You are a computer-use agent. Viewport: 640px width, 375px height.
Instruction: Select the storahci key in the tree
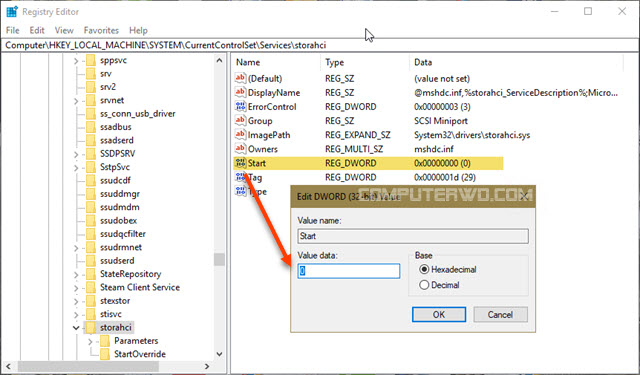(116, 328)
